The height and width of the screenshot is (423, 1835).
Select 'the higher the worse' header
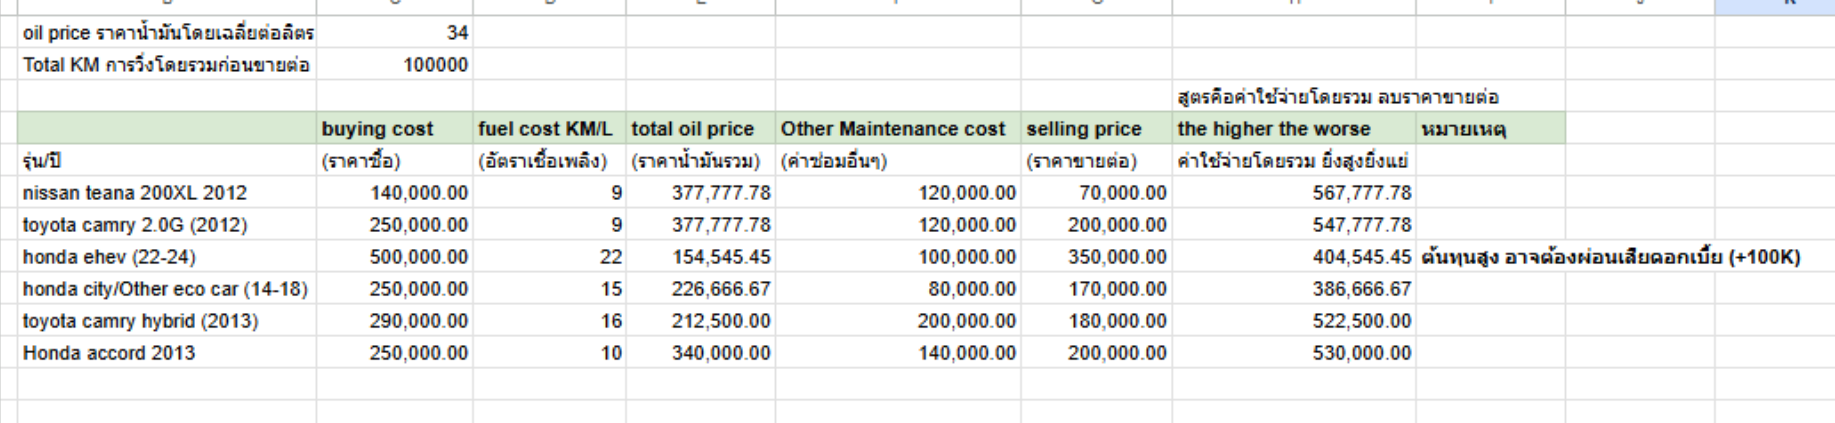point(1294,129)
